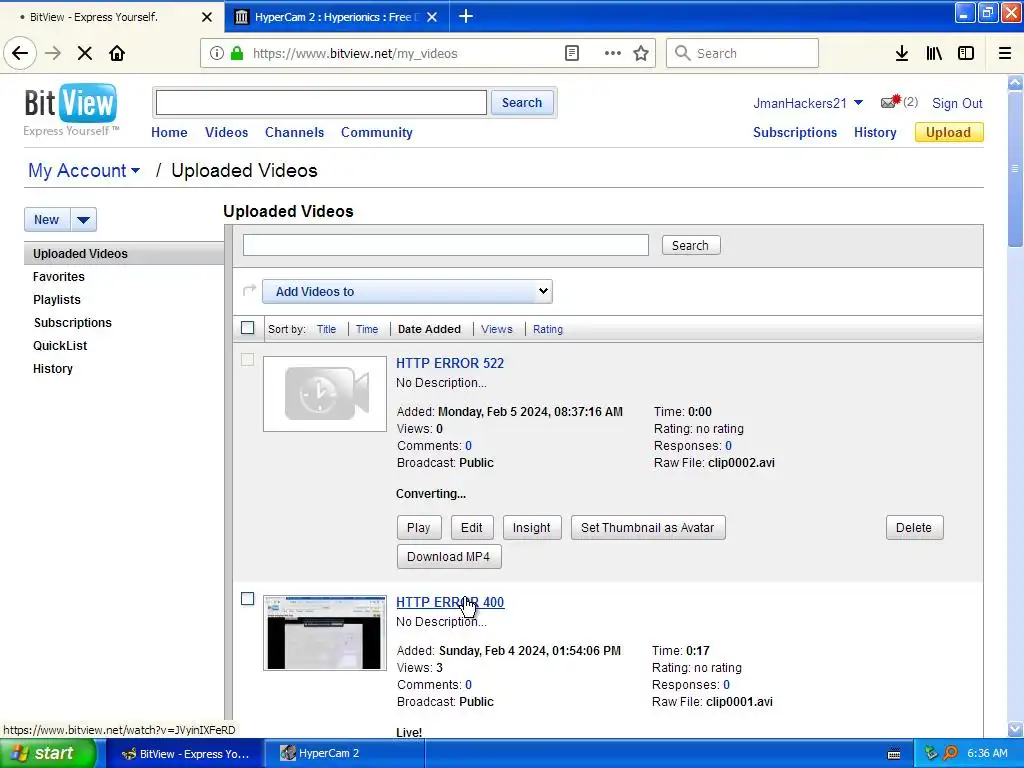Close the HyperCam 2 browser tab
The height and width of the screenshot is (768, 1024).
[x=432, y=18]
